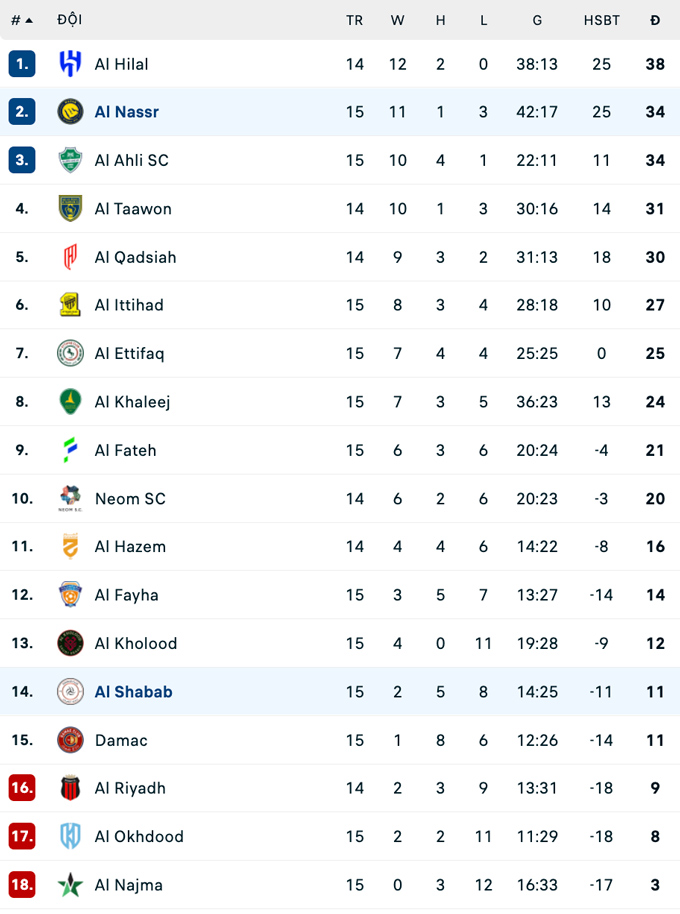Image resolution: width=680 pixels, height=914 pixels.
Task: Open the Al Nassr team name link
Action: pyautogui.click(x=127, y=112)
